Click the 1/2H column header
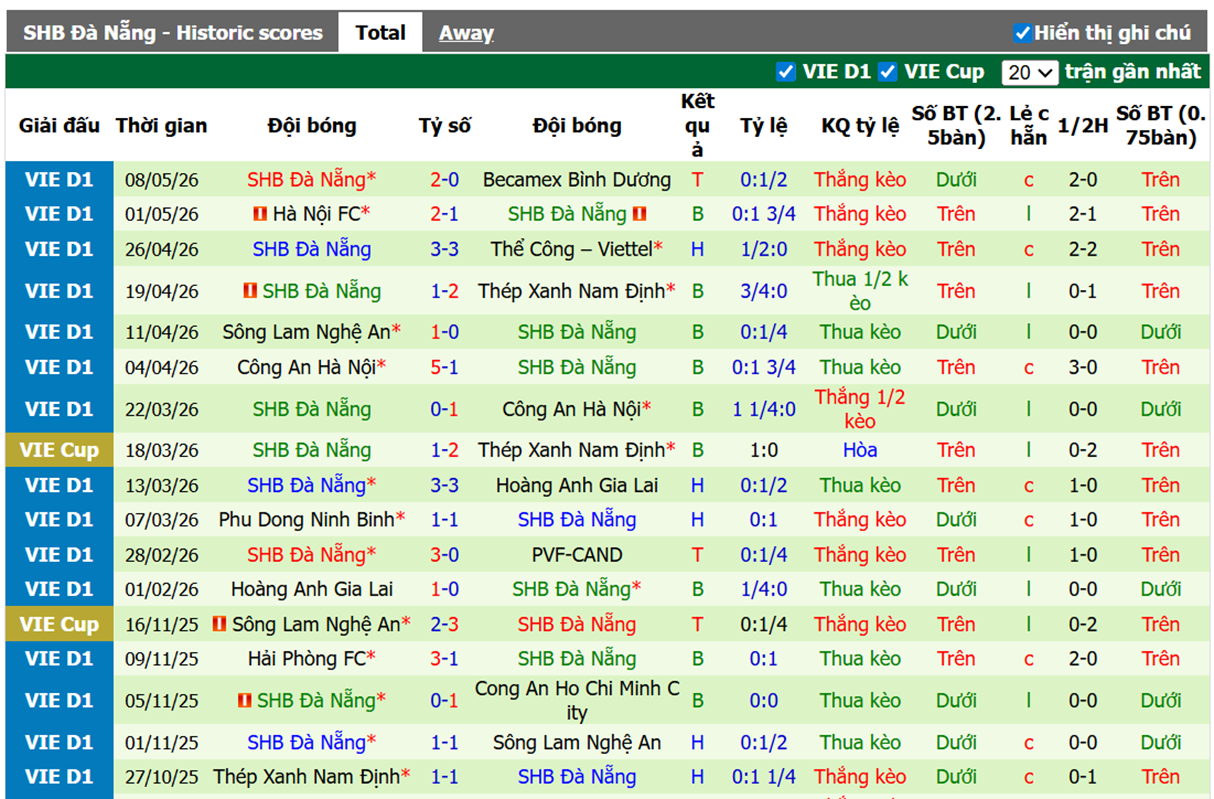The width and height of the screenshot is (1214, 799). (1083, 126)
